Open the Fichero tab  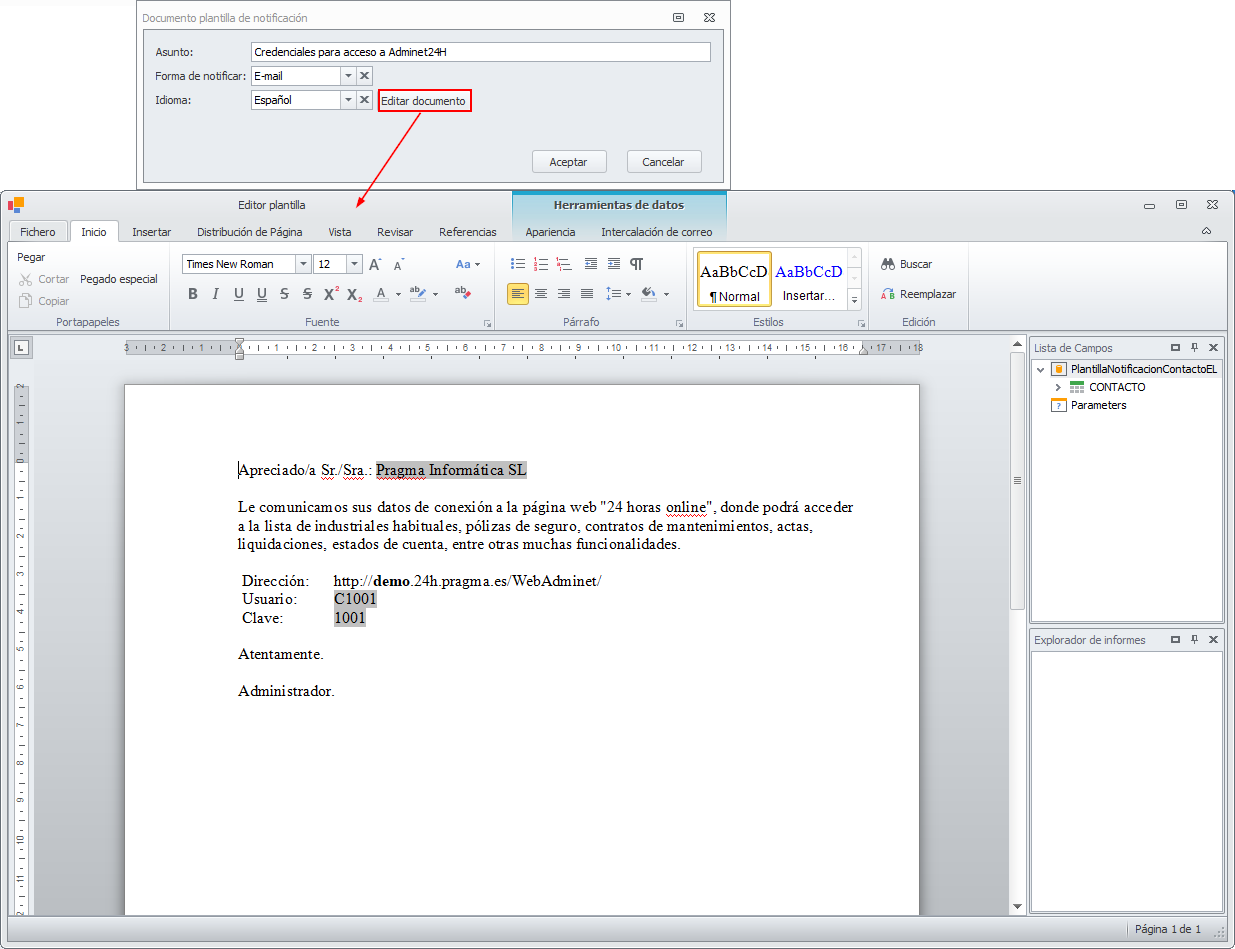[38, 232]
